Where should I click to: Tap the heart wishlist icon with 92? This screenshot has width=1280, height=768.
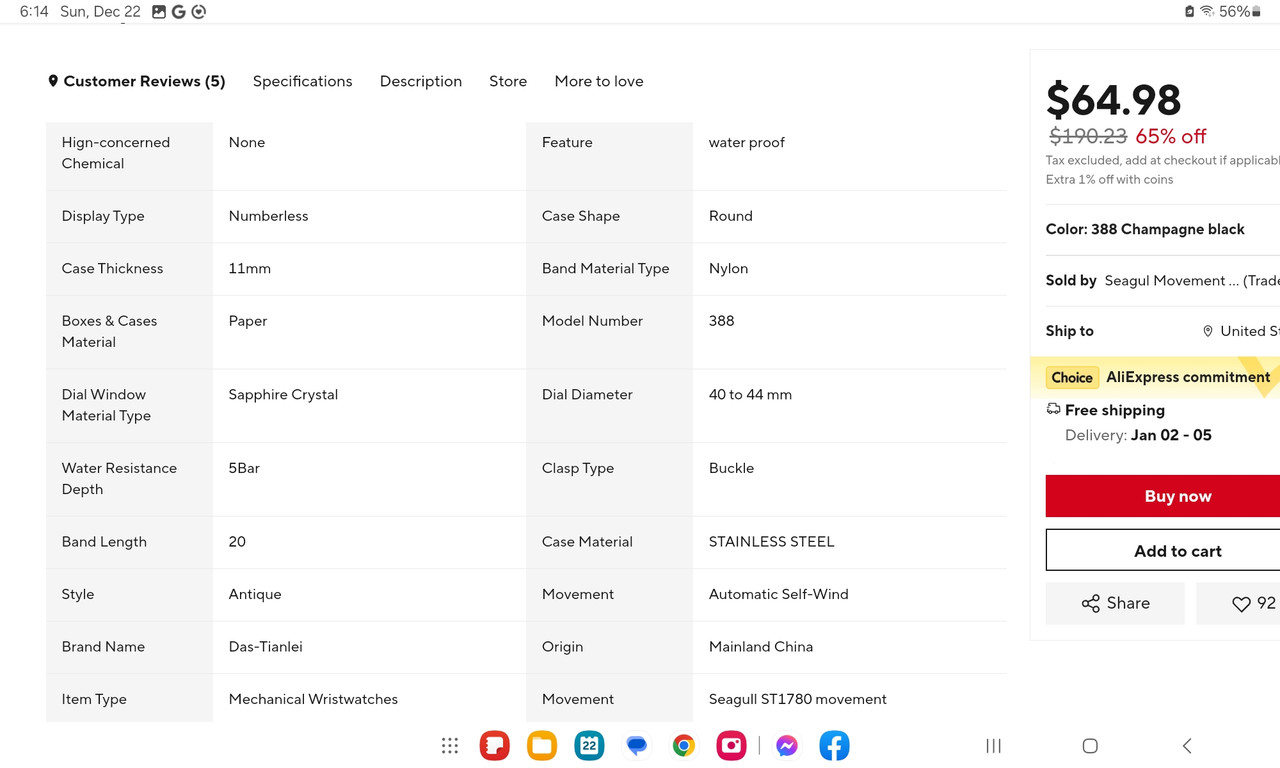tap(1241, 604)
